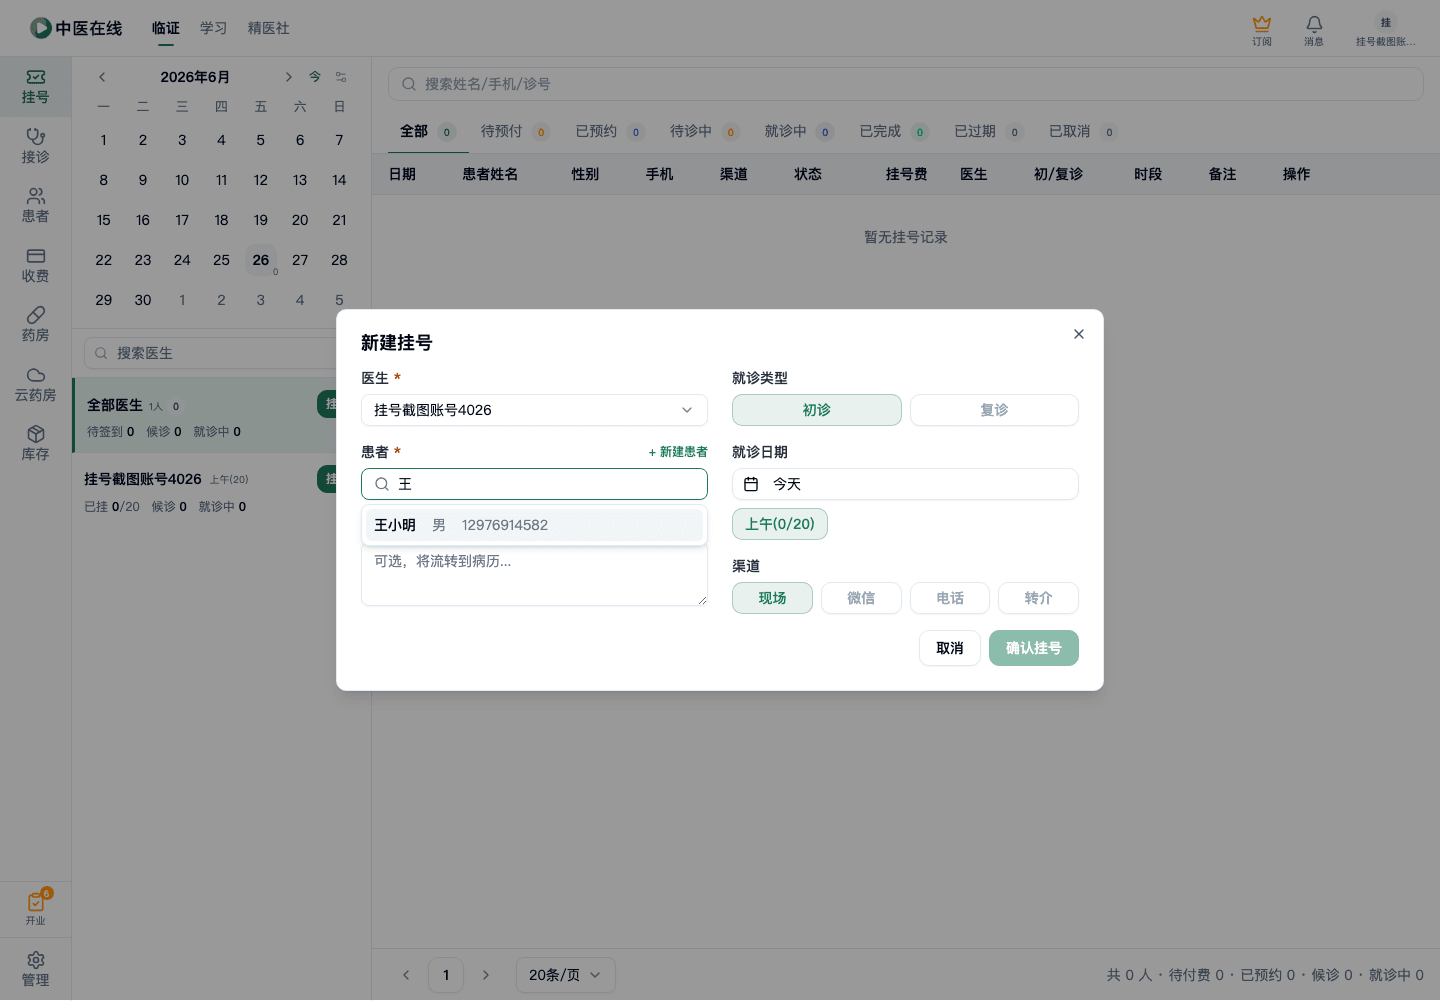The height and width of the screenshot is (1001, 1440).
Task: Choose patient 王小明 from suggestions
Action: point(534,525)
